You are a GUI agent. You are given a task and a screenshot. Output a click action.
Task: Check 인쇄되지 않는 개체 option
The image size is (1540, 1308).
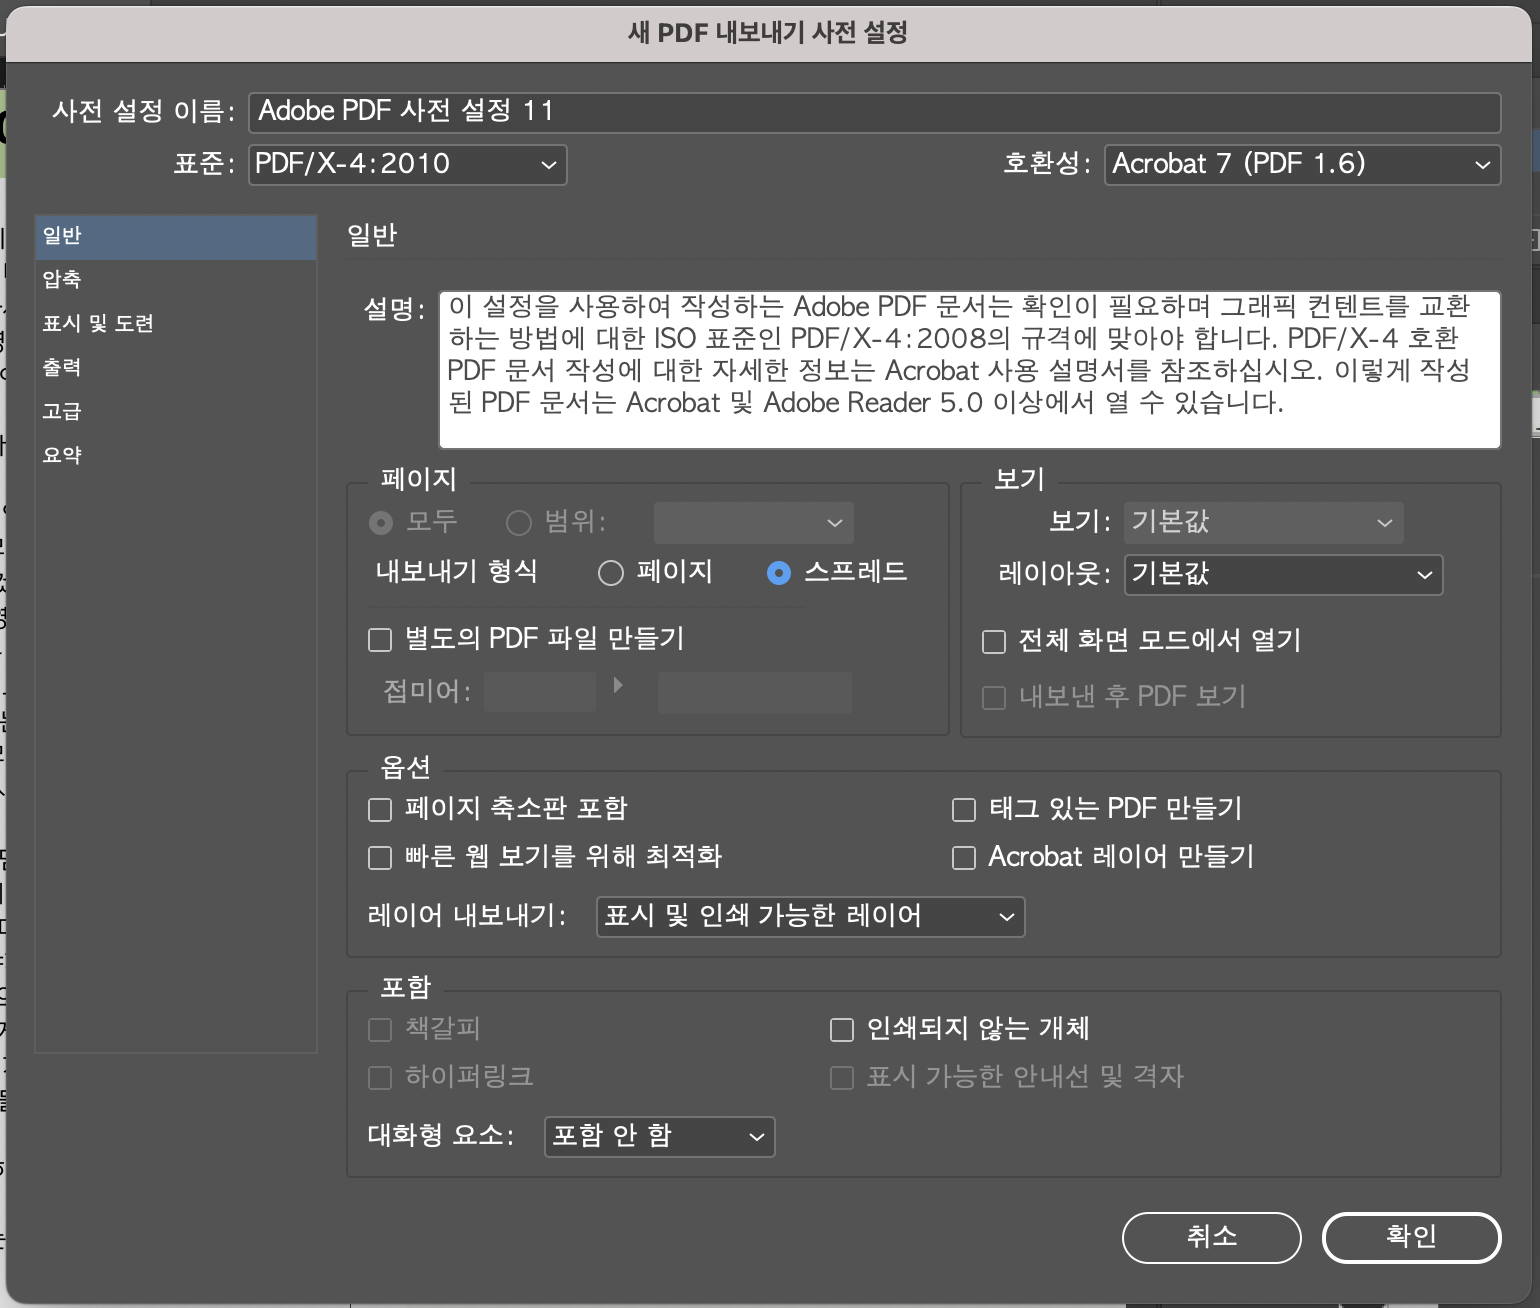click(x=842, y=1030)
